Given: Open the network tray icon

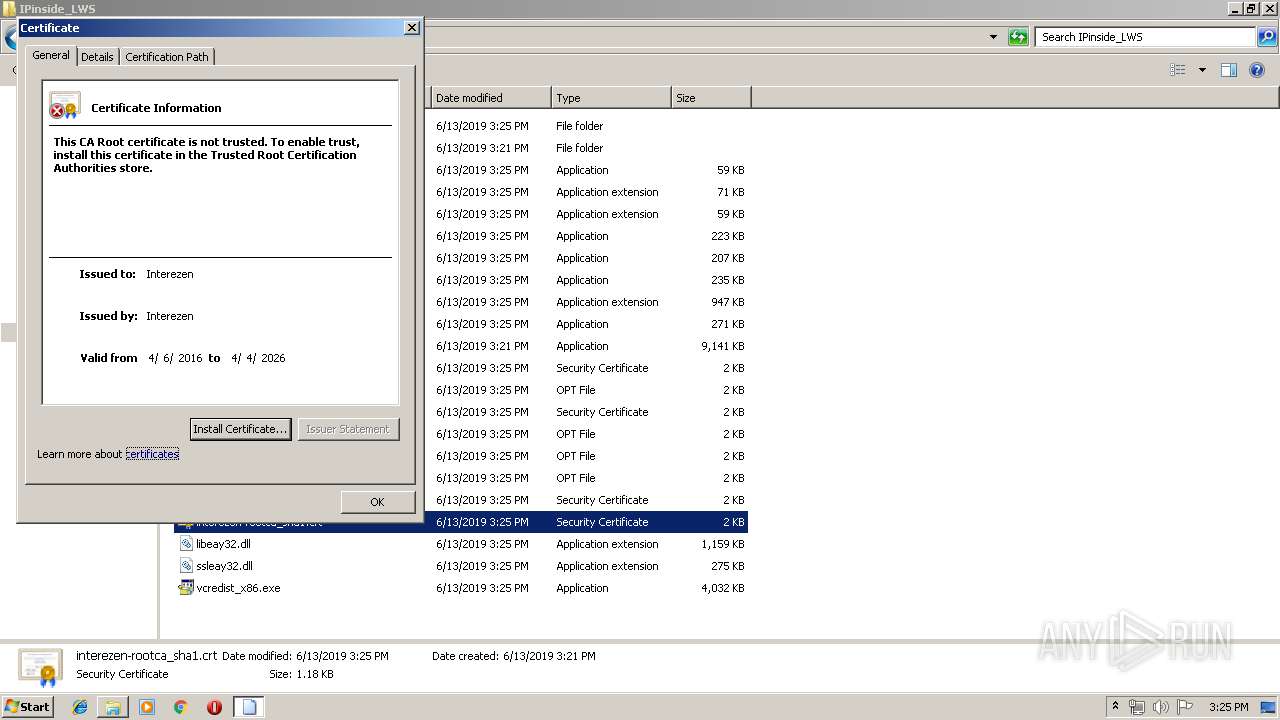Looking at the screenshot, I should point(1137,707).
